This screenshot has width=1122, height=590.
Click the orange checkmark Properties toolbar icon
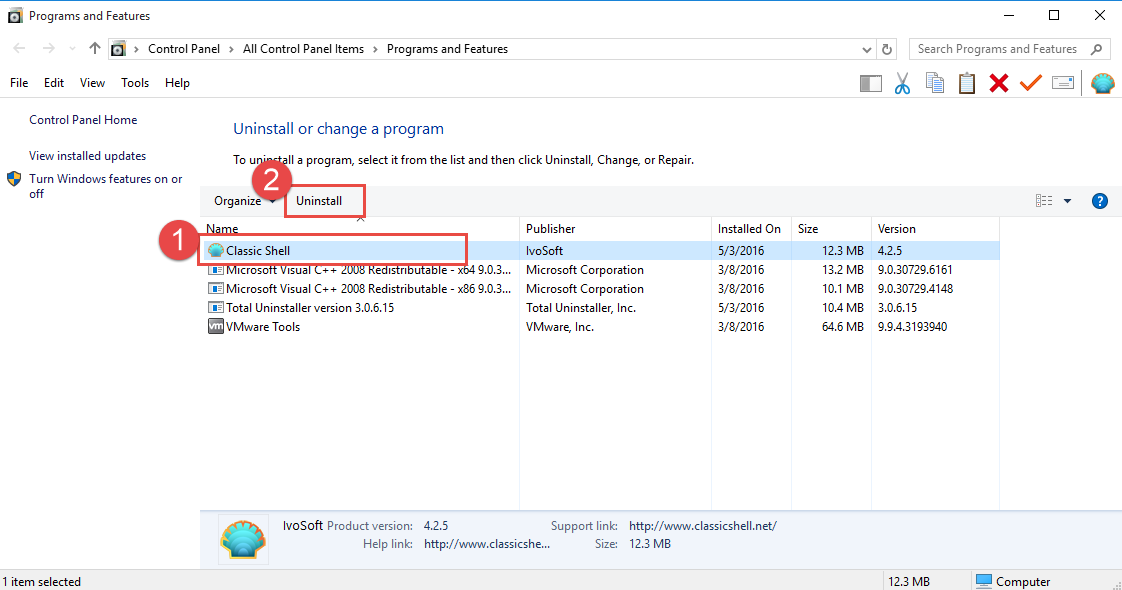[x=1030, y=83]
